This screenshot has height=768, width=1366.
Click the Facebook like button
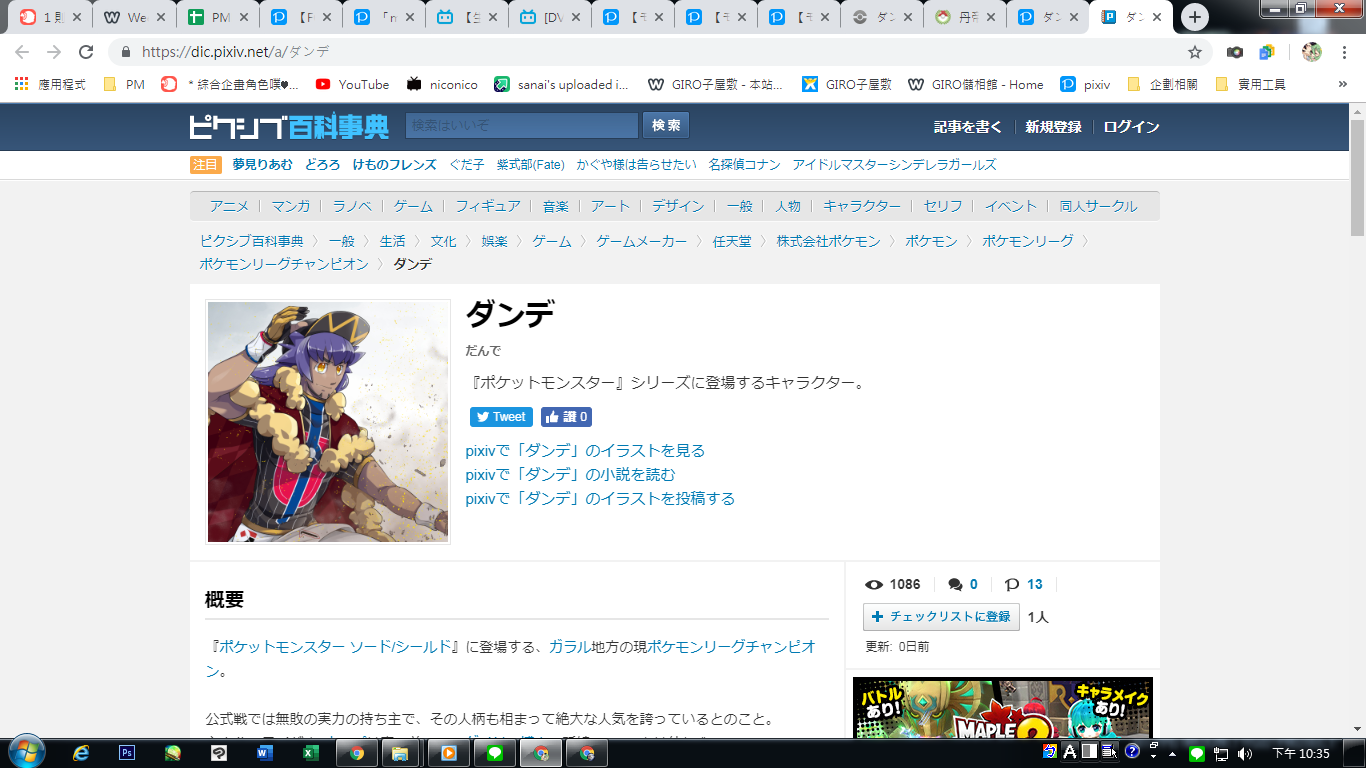566,417
